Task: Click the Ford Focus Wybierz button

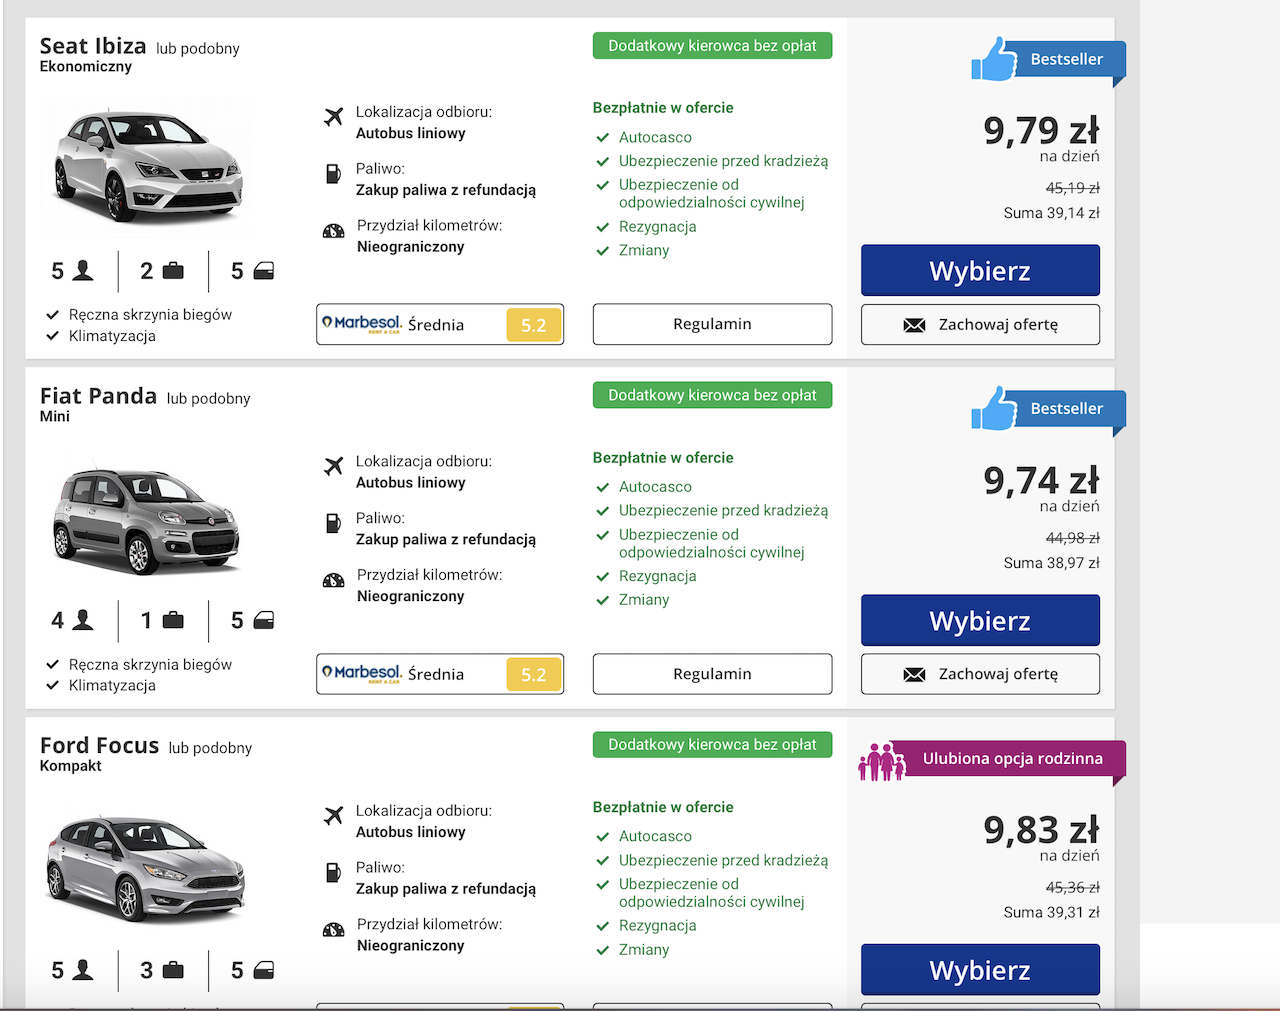Action: 980,969
